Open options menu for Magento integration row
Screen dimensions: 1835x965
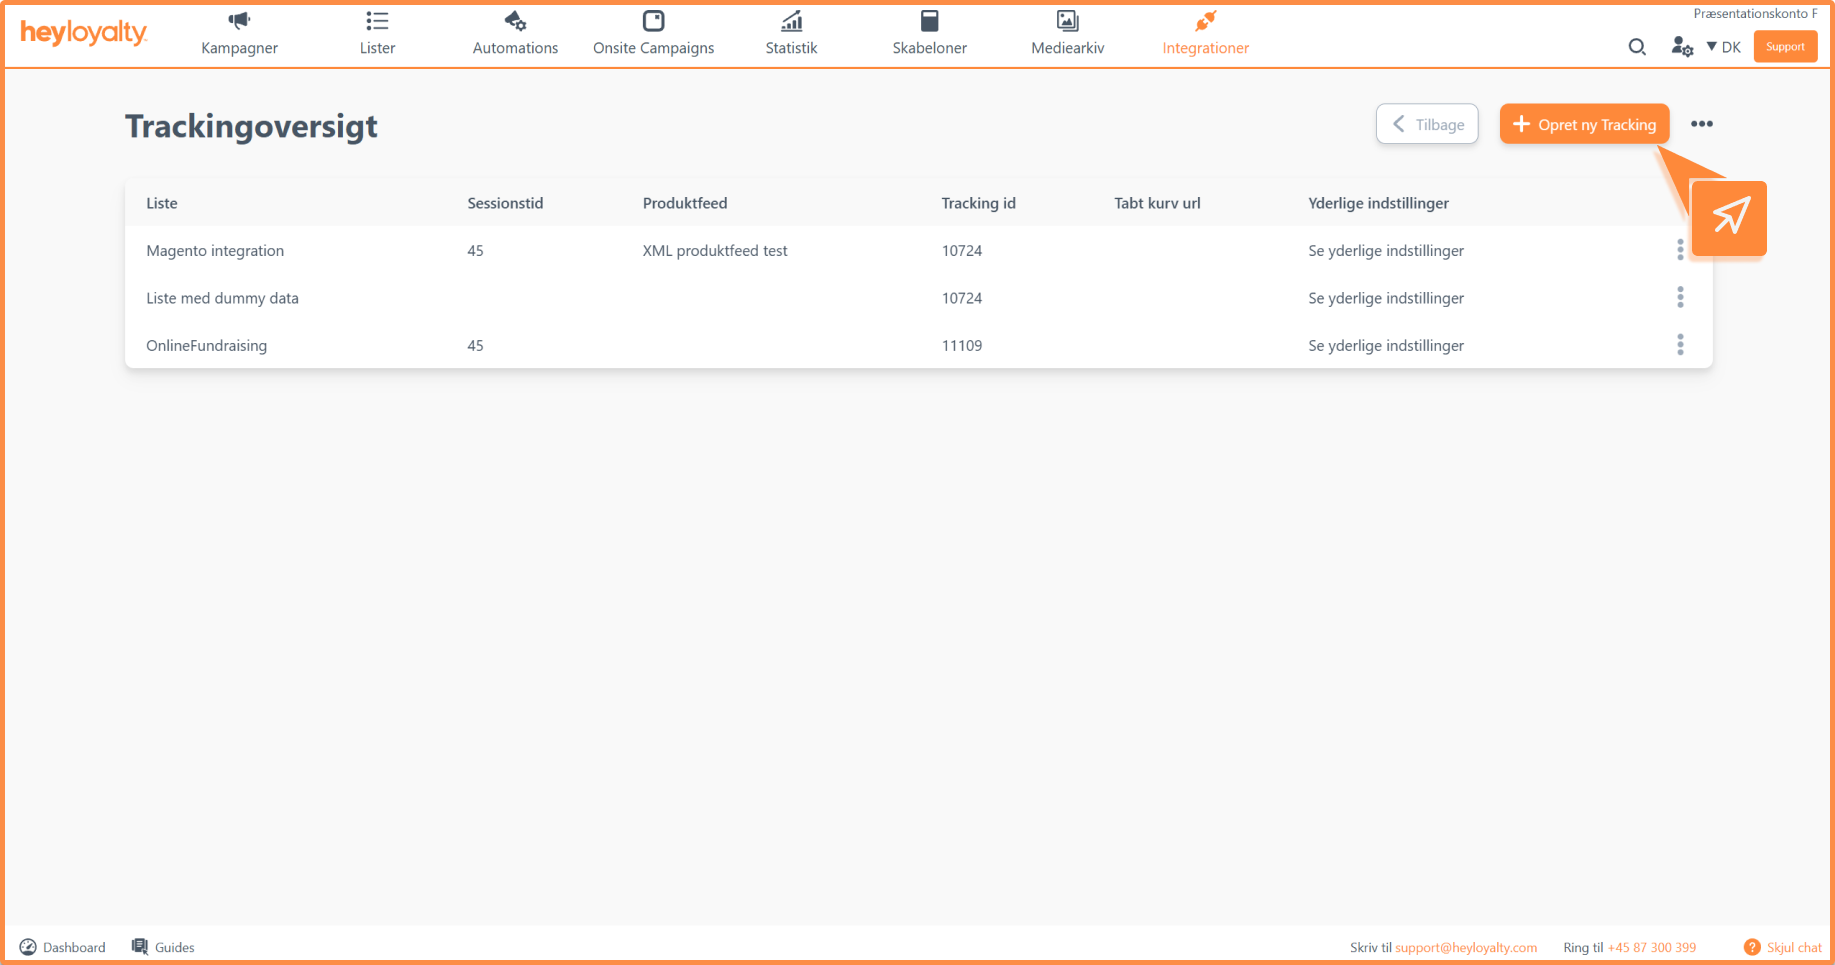[1680, 250]
